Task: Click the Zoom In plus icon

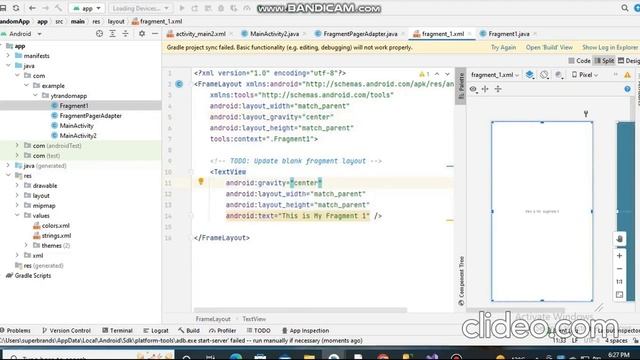Action: pos(619,256)
